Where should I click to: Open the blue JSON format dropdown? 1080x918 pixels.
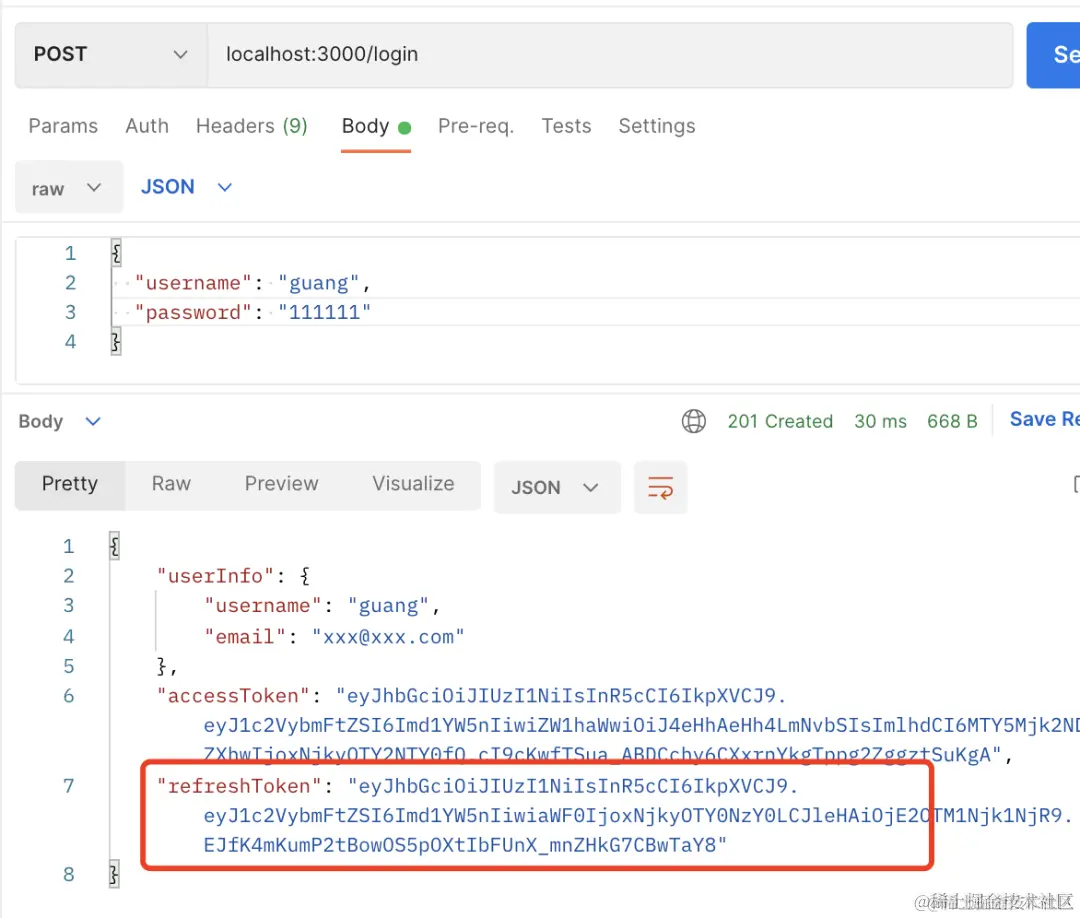click(186, 187)
